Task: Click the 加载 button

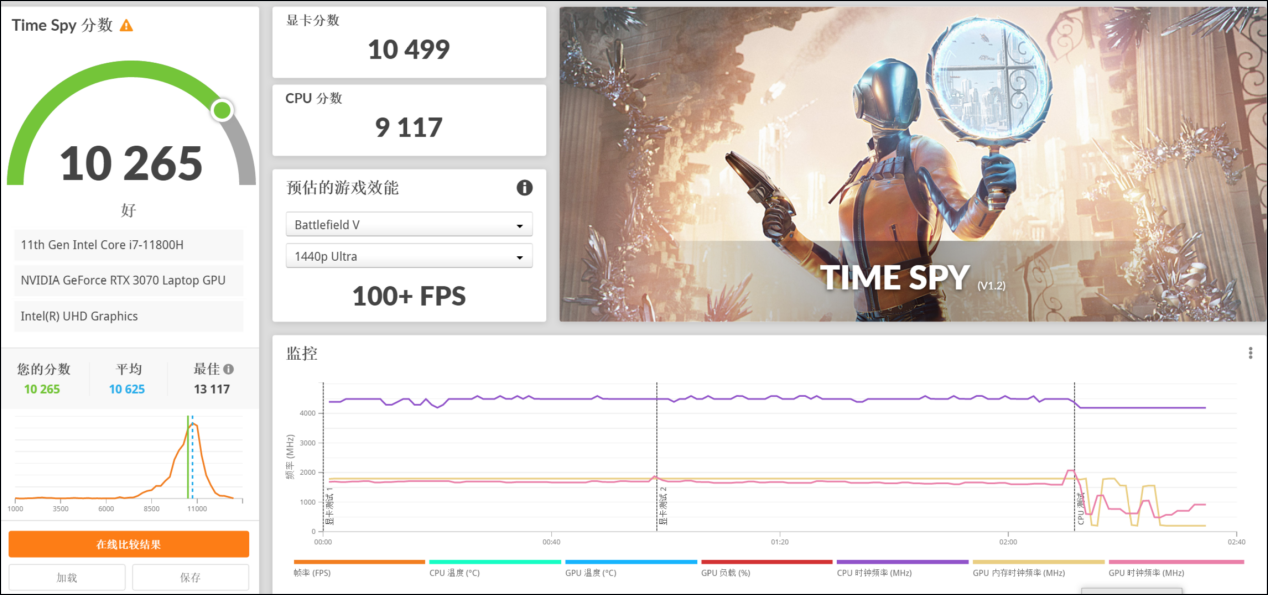Action: click(x=67, y=577)
